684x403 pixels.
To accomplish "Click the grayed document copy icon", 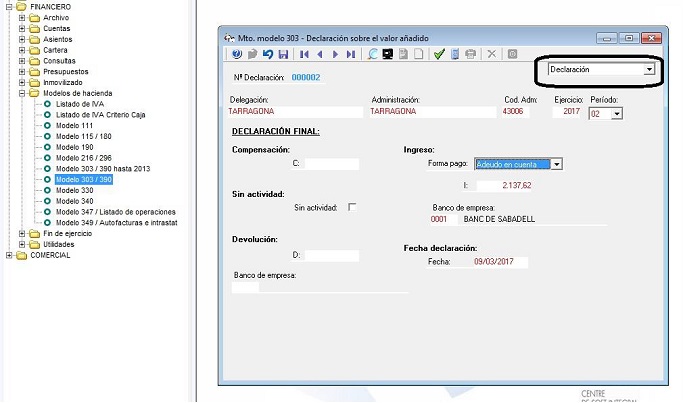I will pyautogui.click(x=403, y=54).
